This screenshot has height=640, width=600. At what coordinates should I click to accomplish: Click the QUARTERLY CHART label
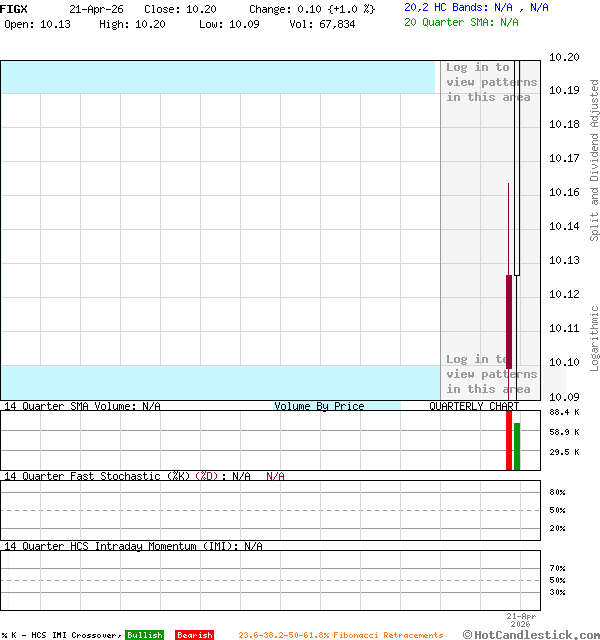[x=474, y=406]
